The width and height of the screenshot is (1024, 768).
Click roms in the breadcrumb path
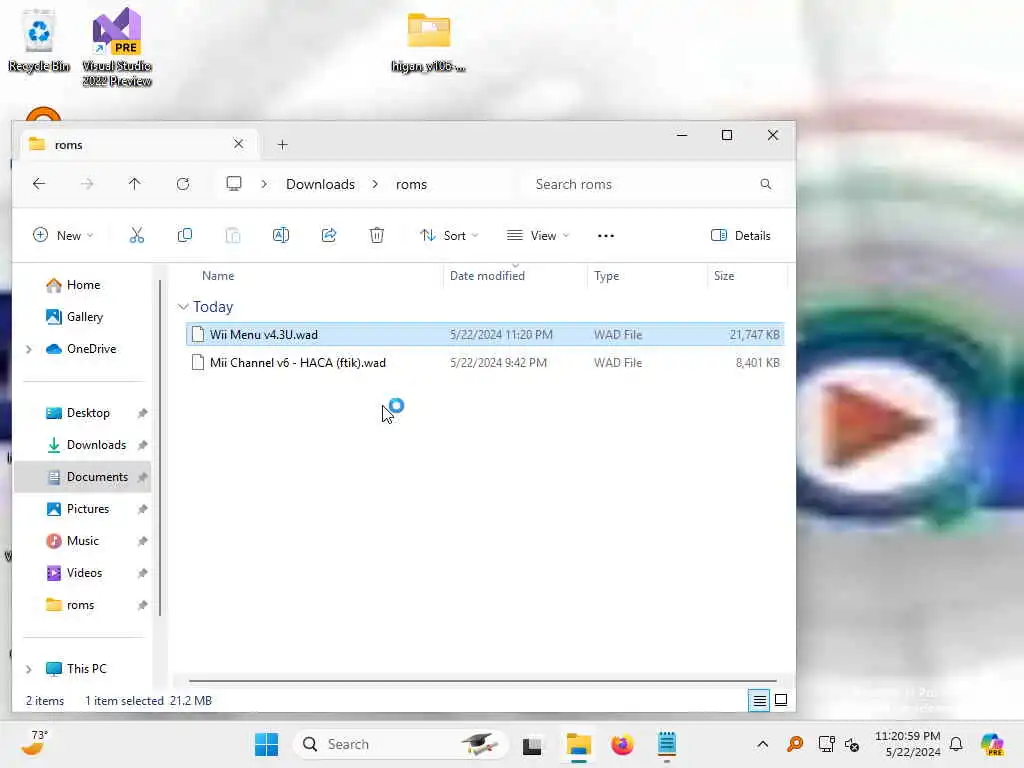coord(411,184)
